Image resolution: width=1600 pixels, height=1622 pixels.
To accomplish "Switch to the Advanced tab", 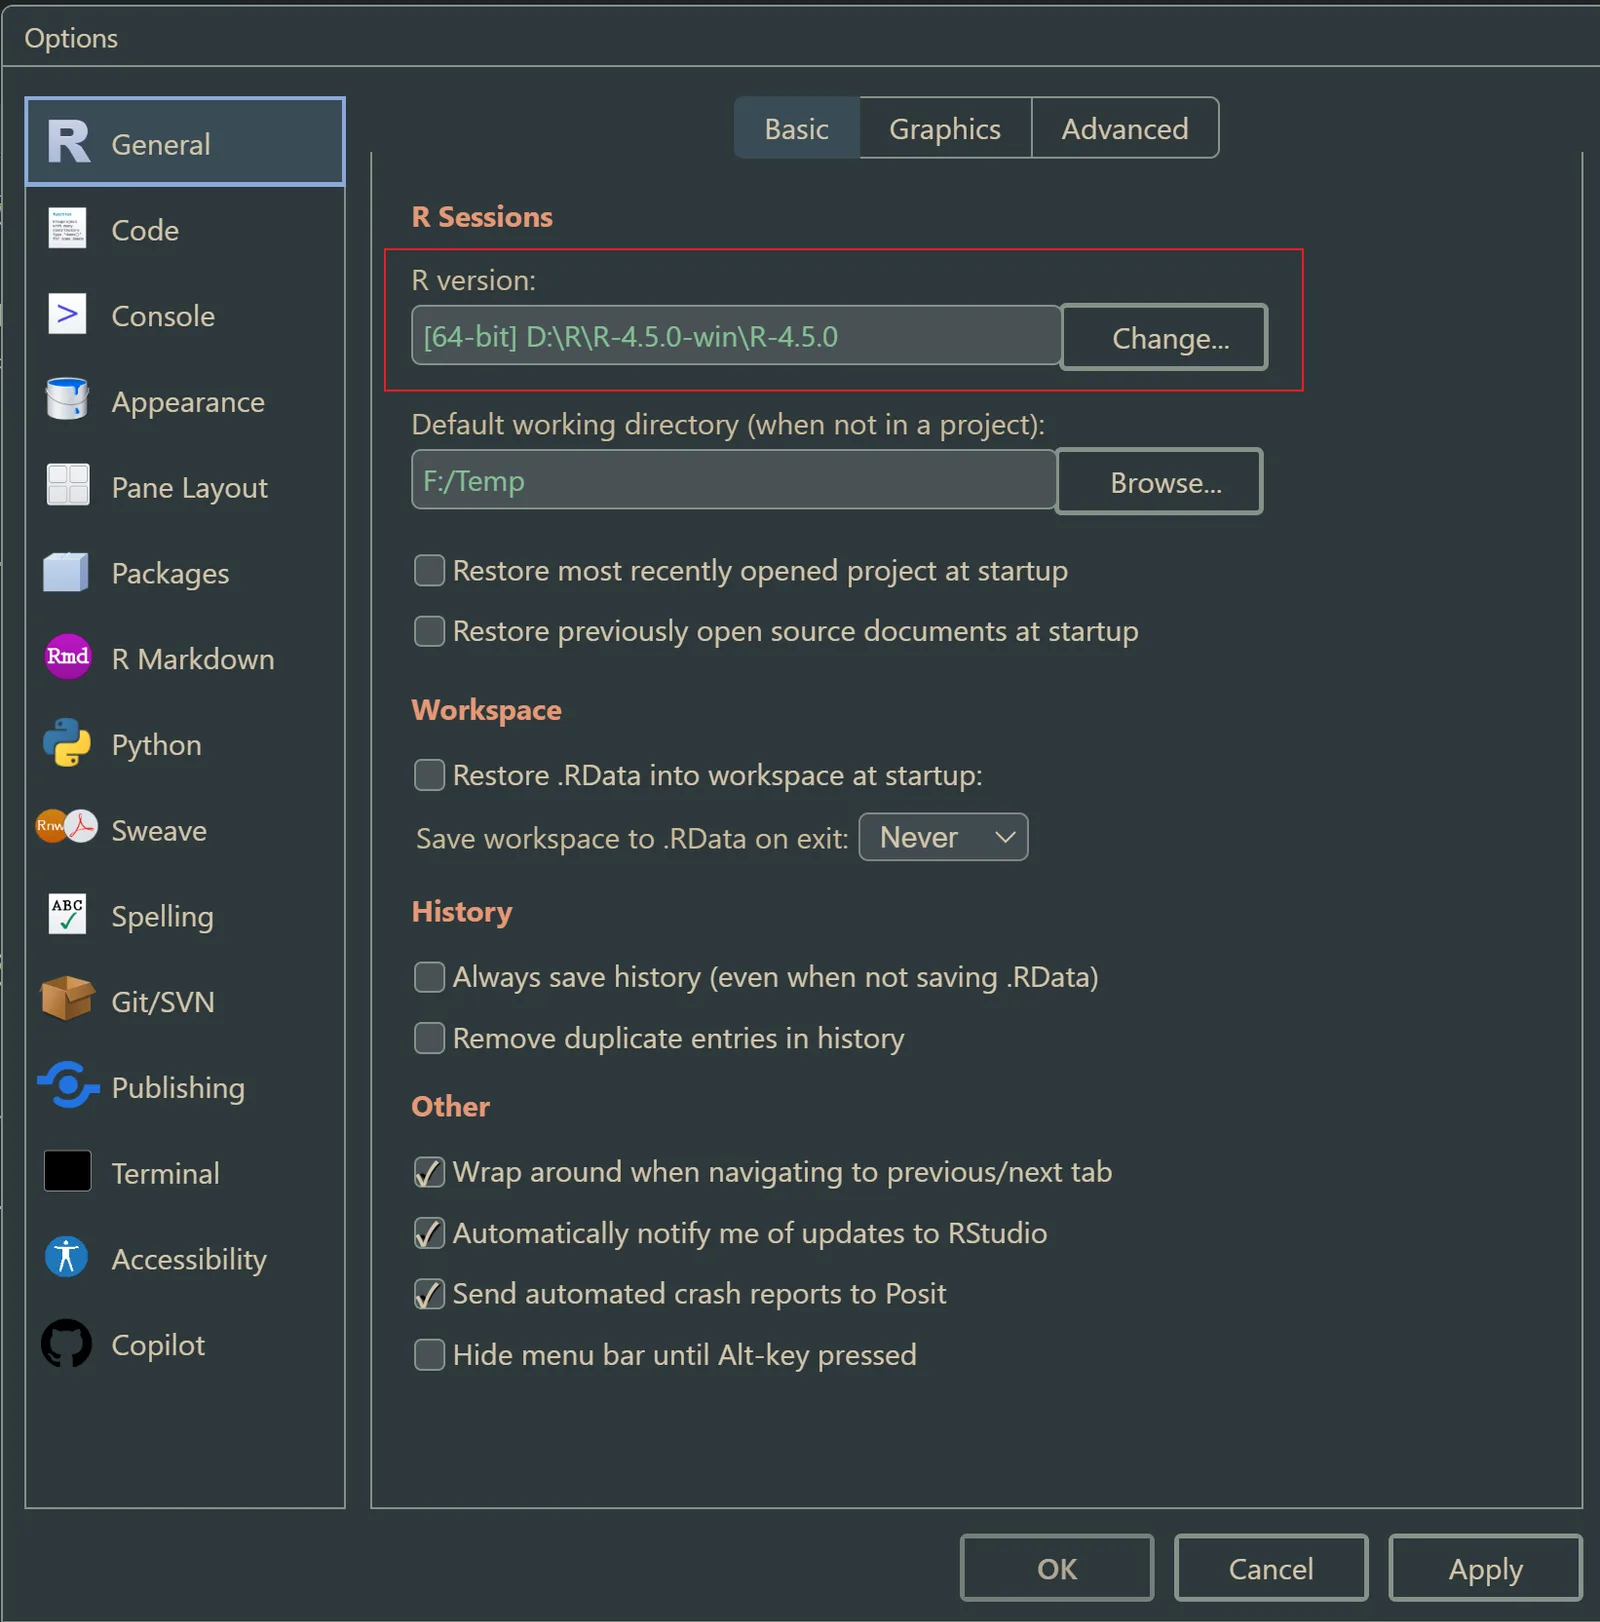I will tap(1125, 128).
